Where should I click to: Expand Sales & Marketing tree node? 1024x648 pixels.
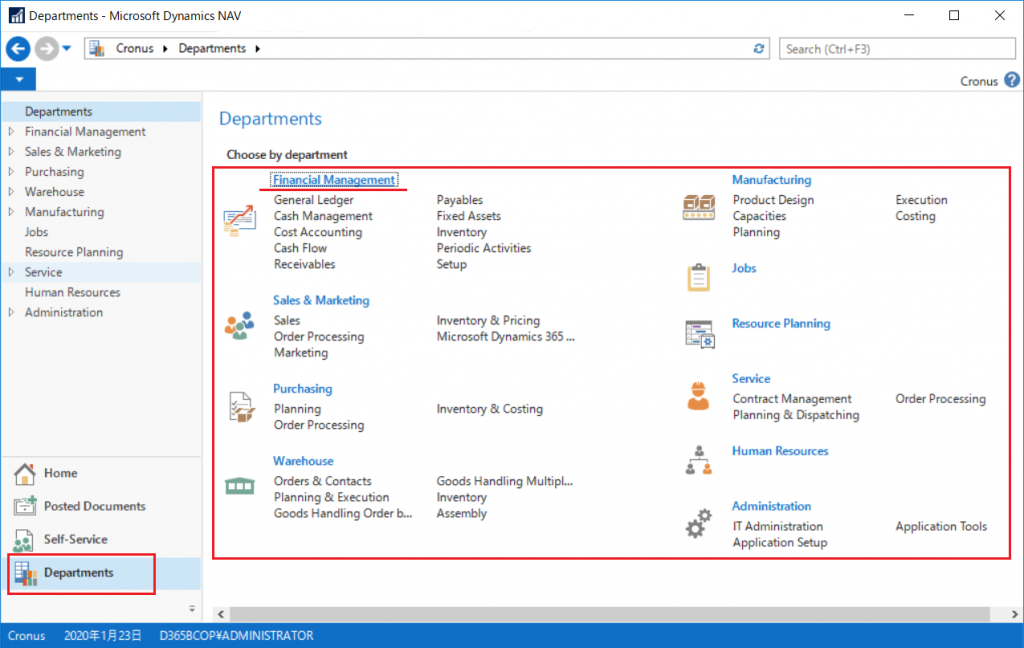click(11, 152)
